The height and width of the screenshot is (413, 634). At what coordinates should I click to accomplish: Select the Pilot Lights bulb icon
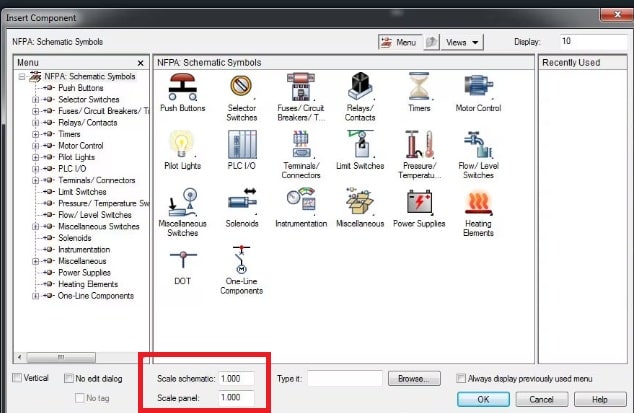182,144
